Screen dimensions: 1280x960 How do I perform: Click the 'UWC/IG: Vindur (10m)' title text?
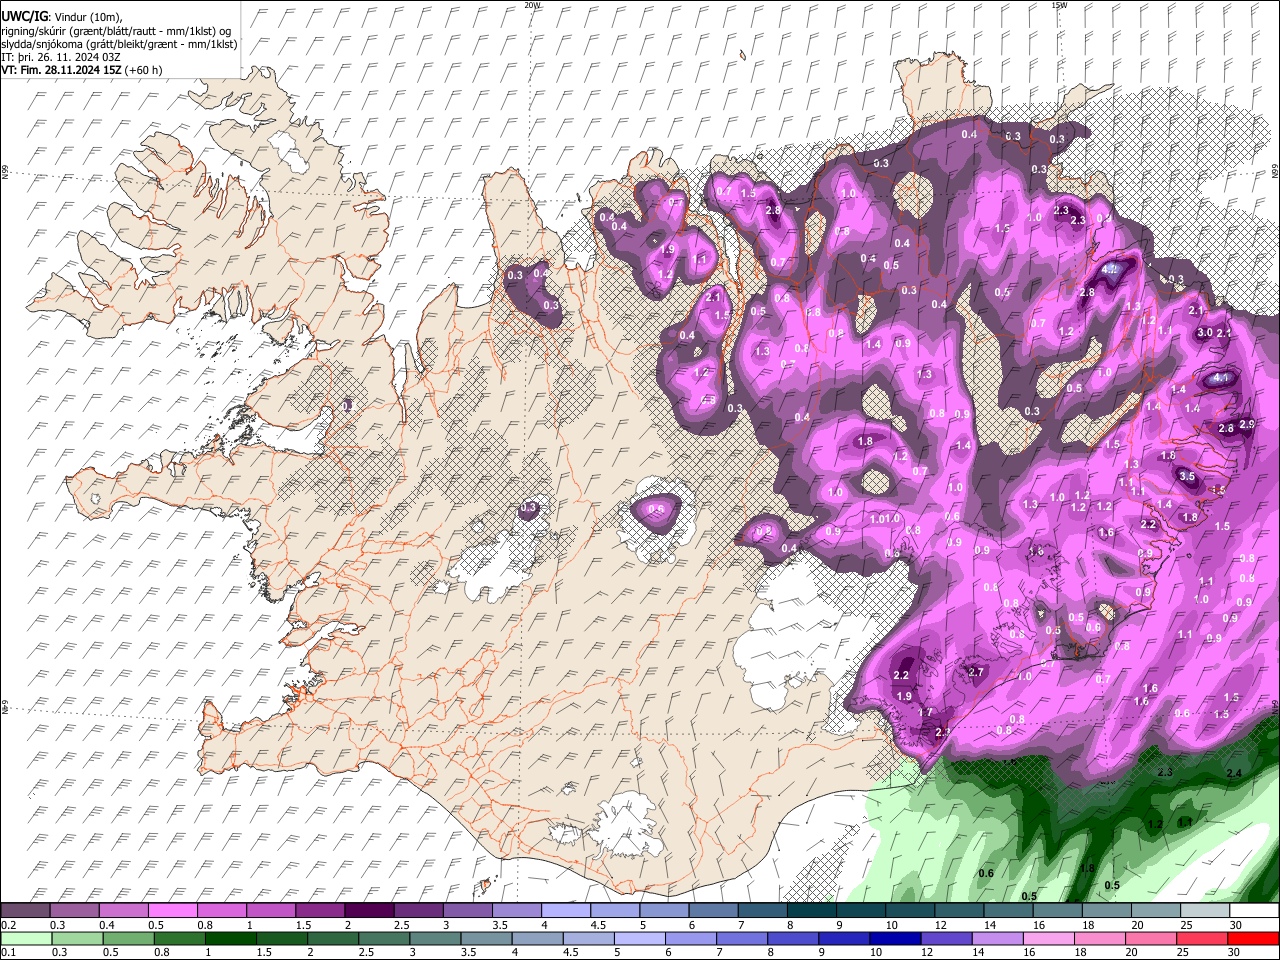click(62, 17)
